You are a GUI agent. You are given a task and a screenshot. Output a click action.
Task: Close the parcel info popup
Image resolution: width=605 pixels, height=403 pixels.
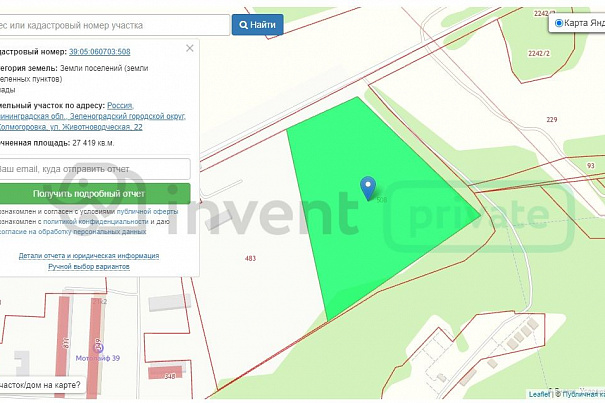190,48
